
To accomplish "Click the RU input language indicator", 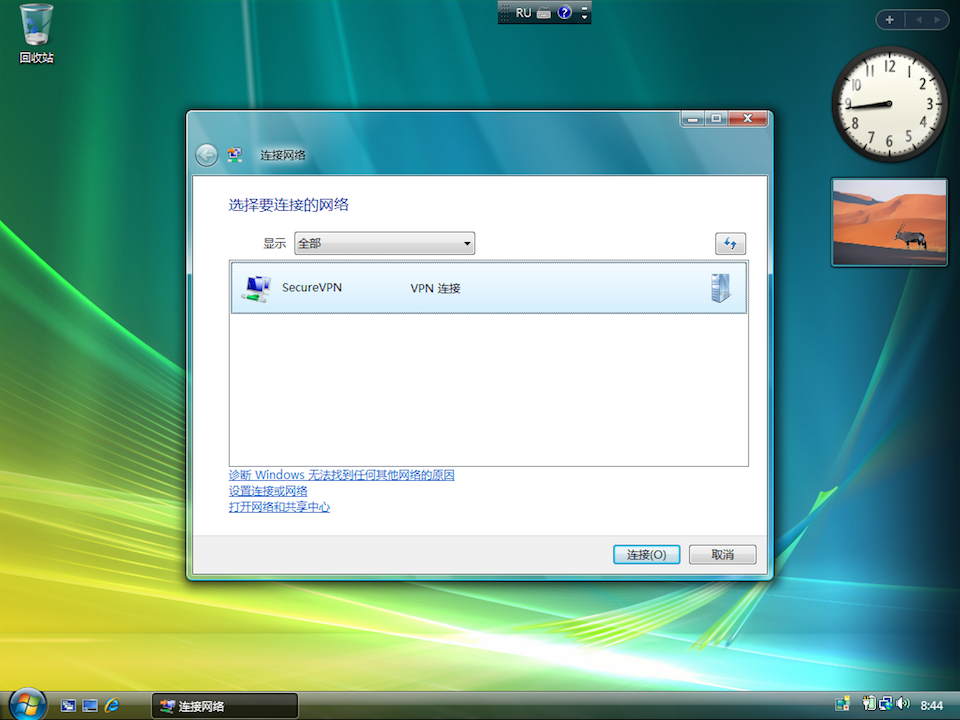I will (x=523, y=13).
